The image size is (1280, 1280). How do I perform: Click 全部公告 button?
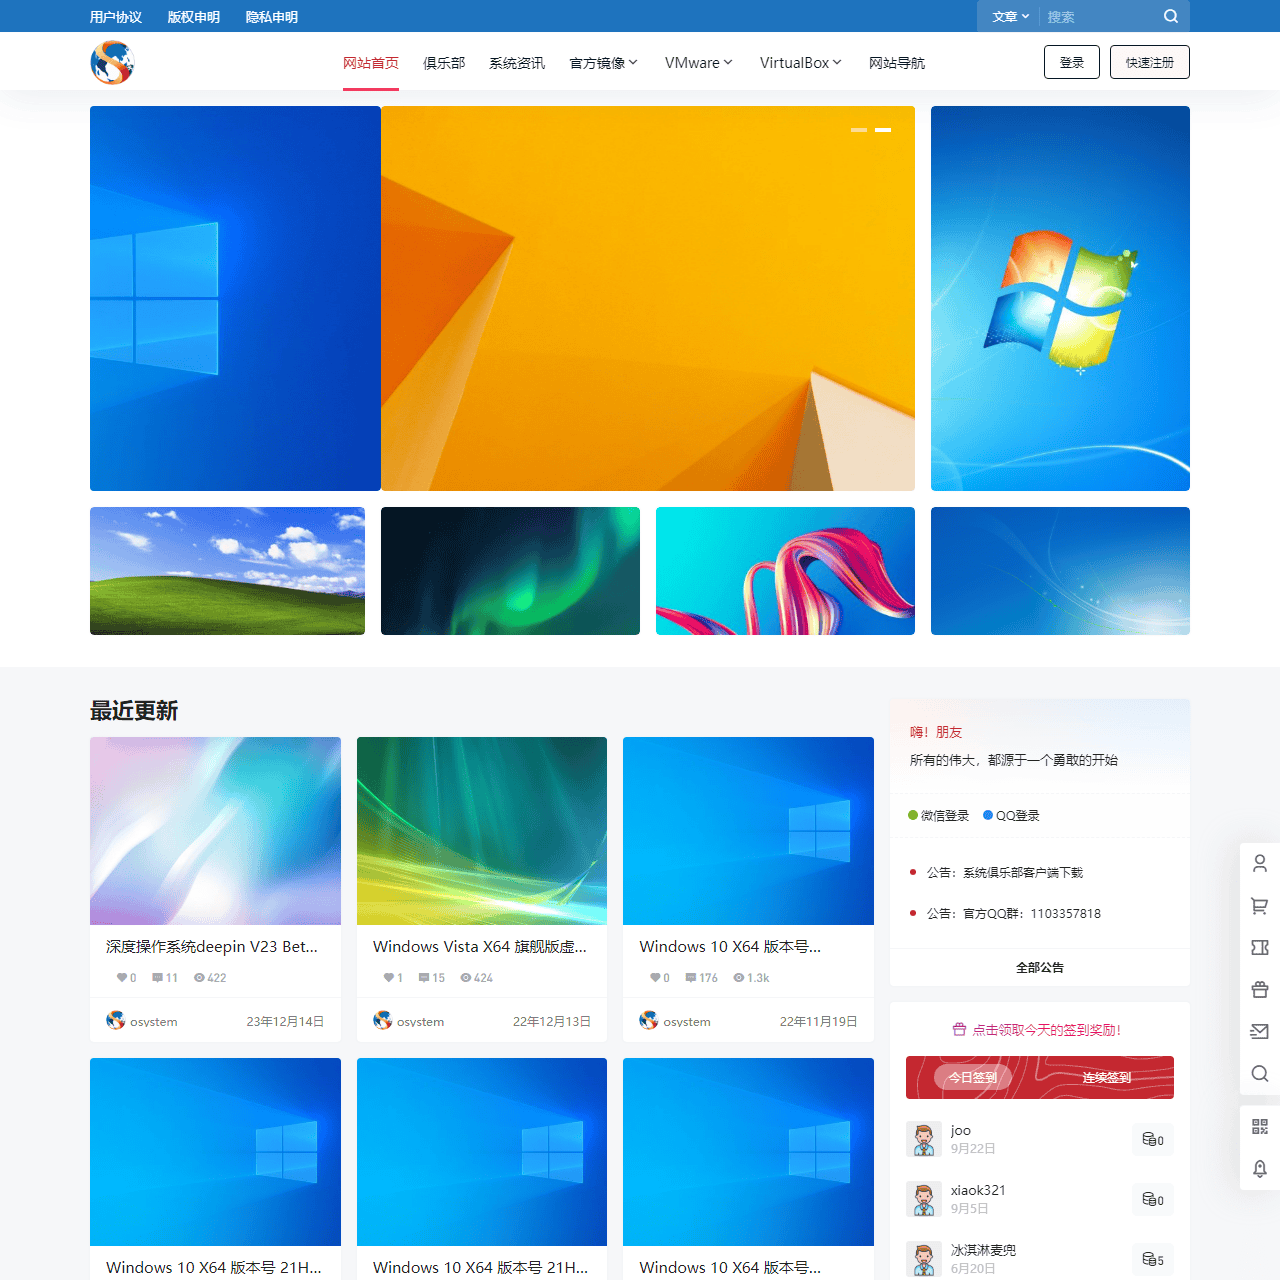point(1040,967)
